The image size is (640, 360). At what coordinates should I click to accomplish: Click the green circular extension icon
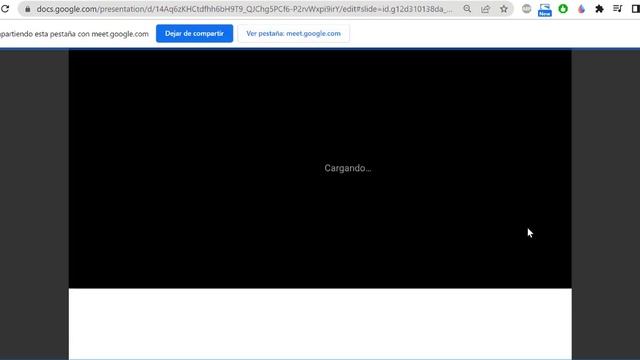563,9
